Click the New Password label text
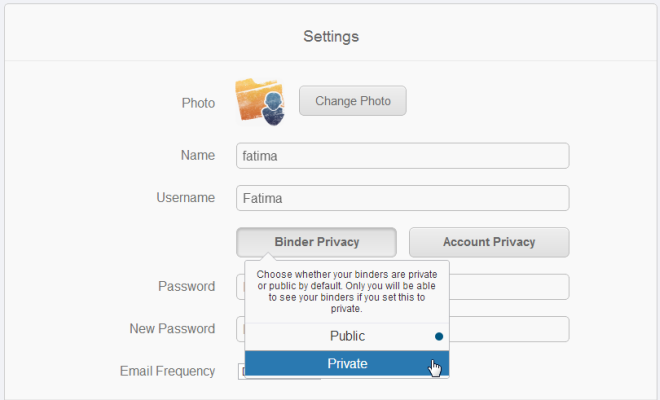660x400 pixels. point(172,328)
